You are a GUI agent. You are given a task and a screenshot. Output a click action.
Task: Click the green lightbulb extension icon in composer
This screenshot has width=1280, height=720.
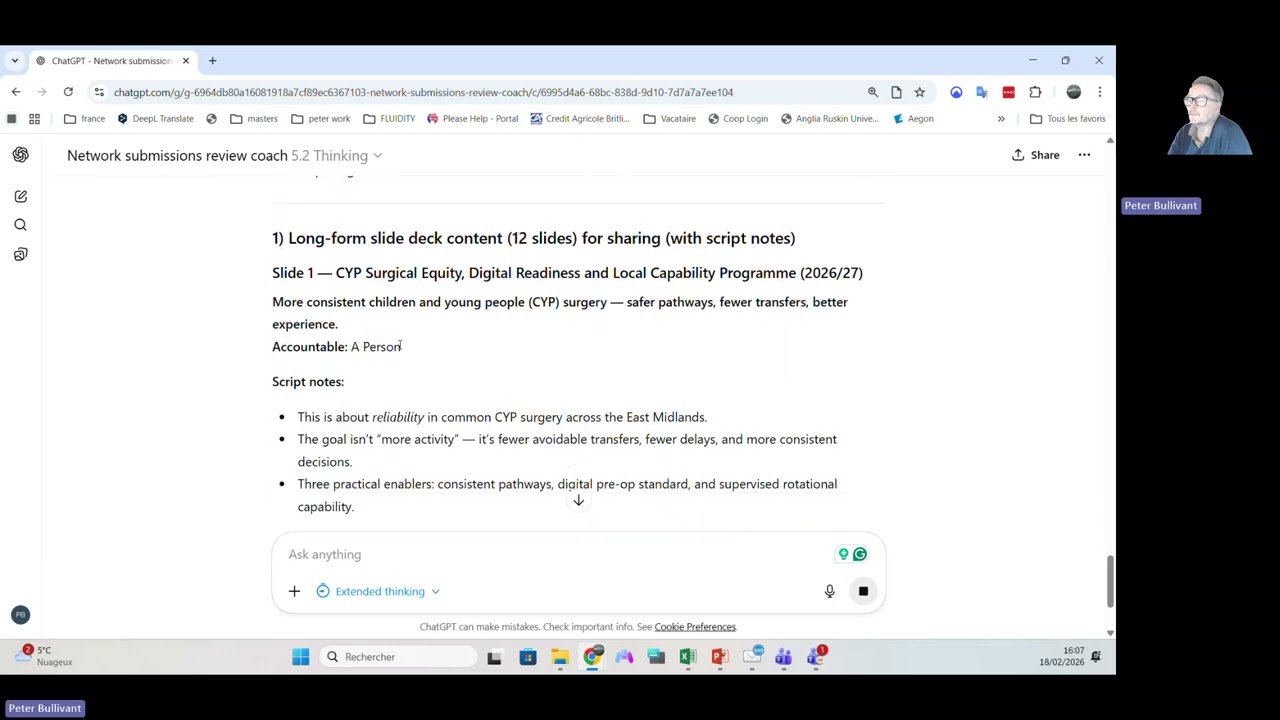[843, 554]
